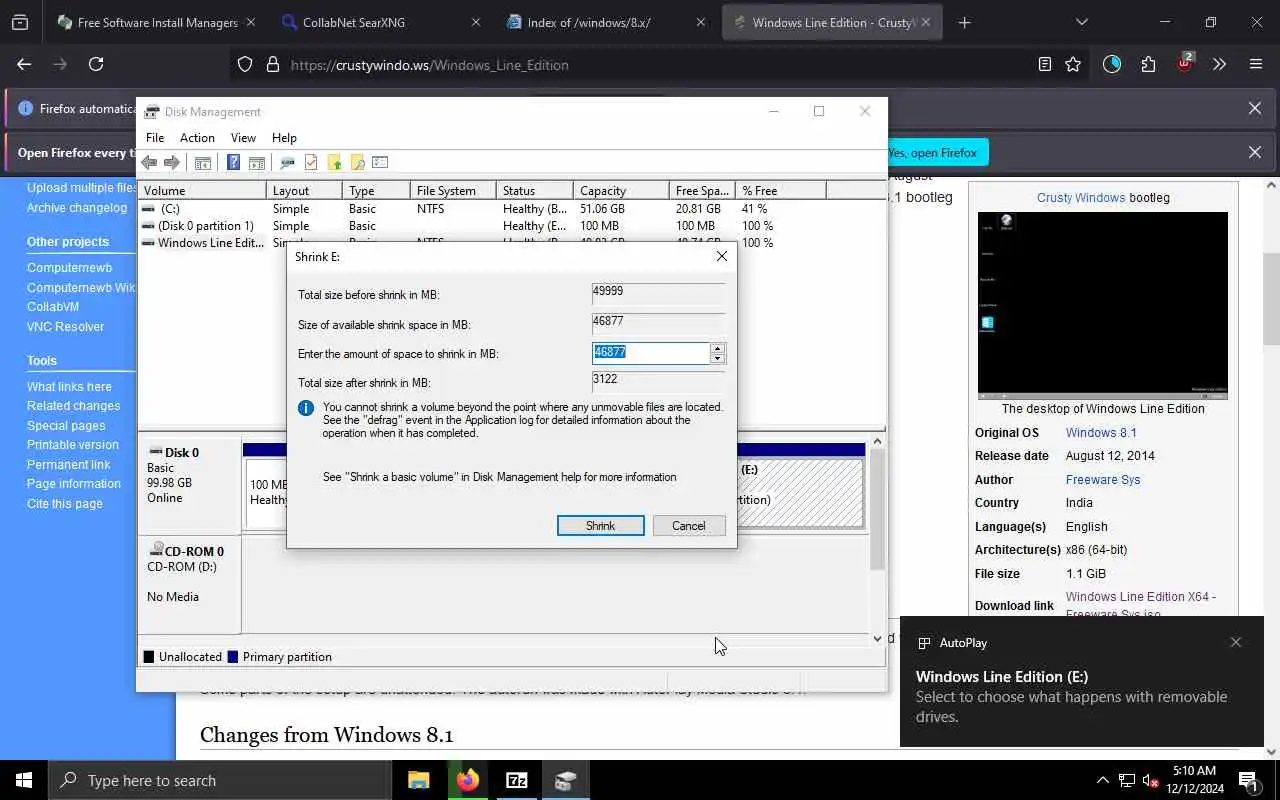
Task: Click the blue circular Firefox toolbar icon
Action: click(x=1112, y=64)
